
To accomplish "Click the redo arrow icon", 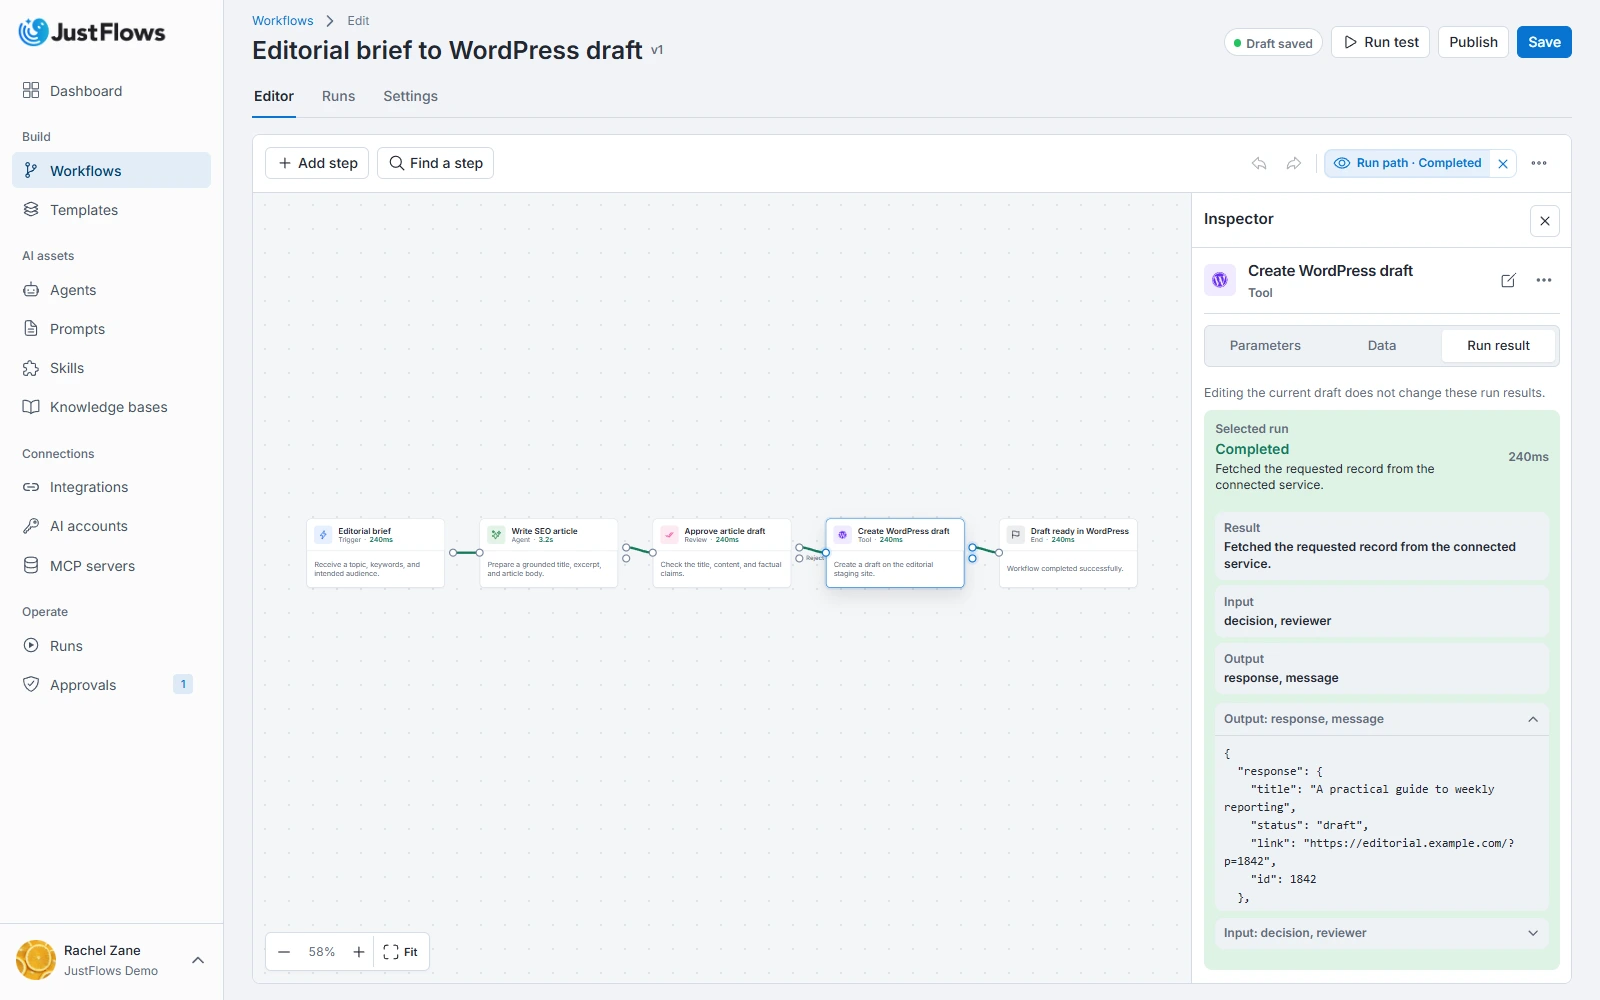I will click(1294, 163).
